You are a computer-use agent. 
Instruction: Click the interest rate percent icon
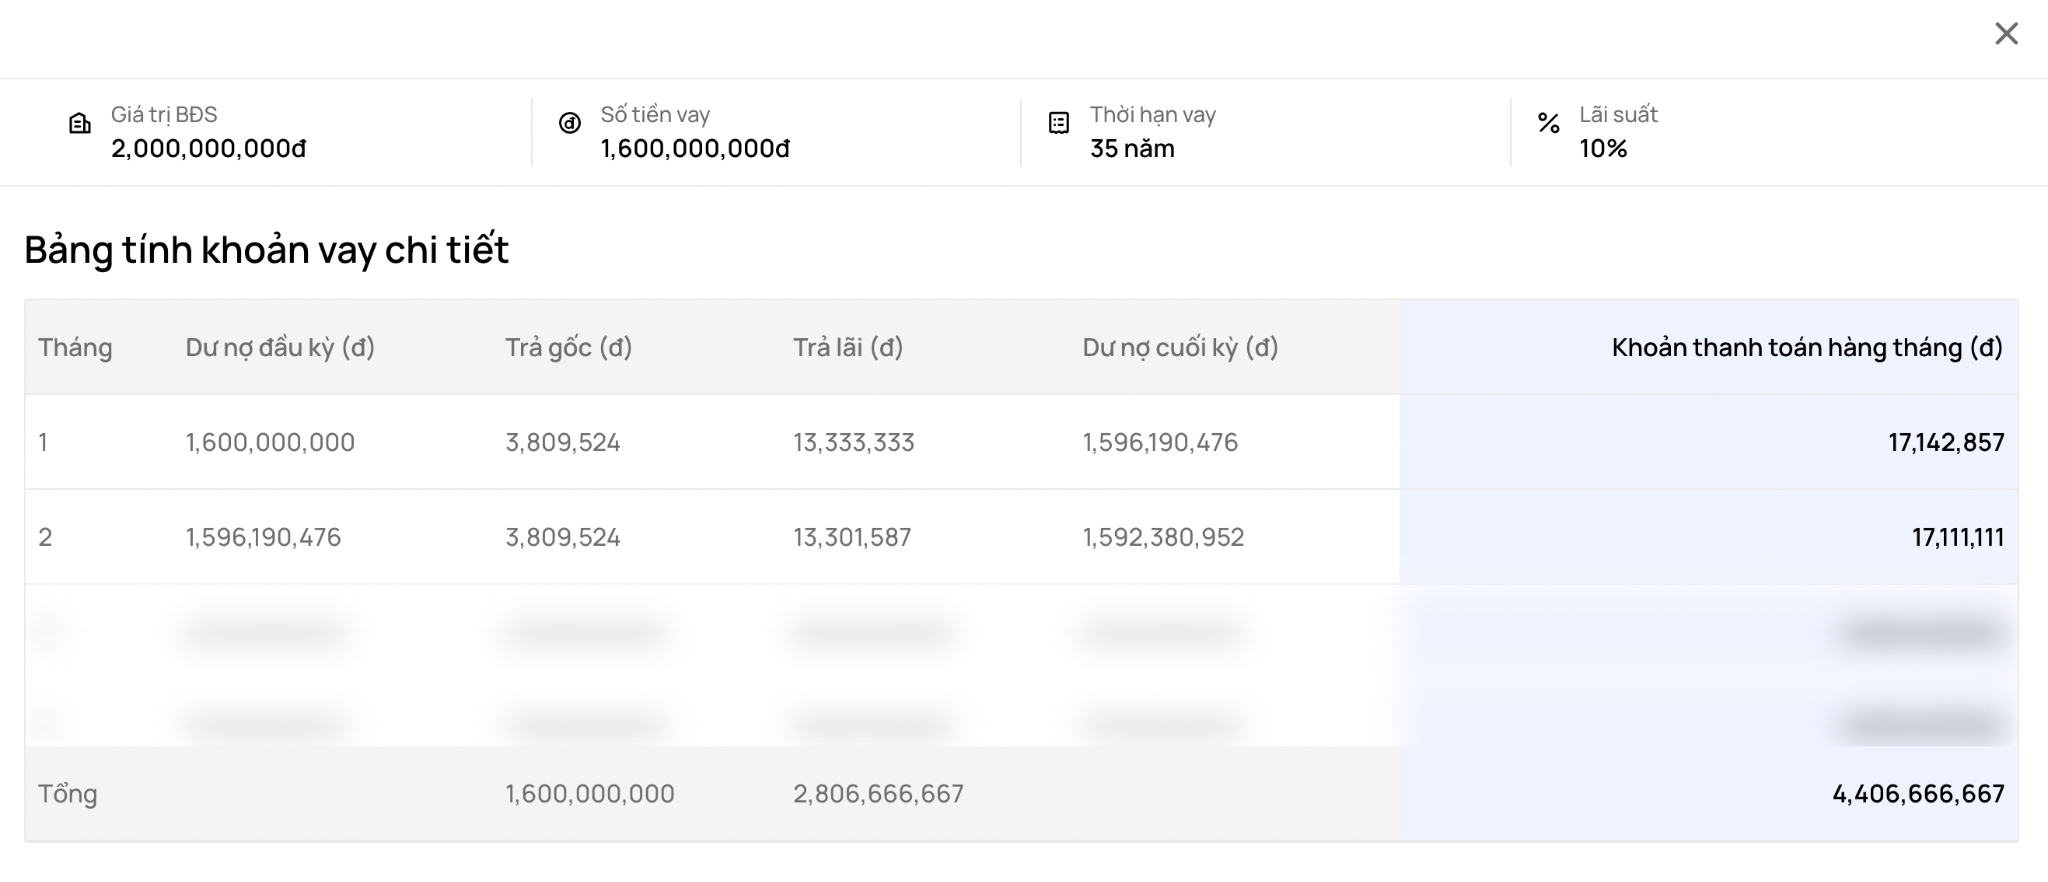[x=1548, y=123]
